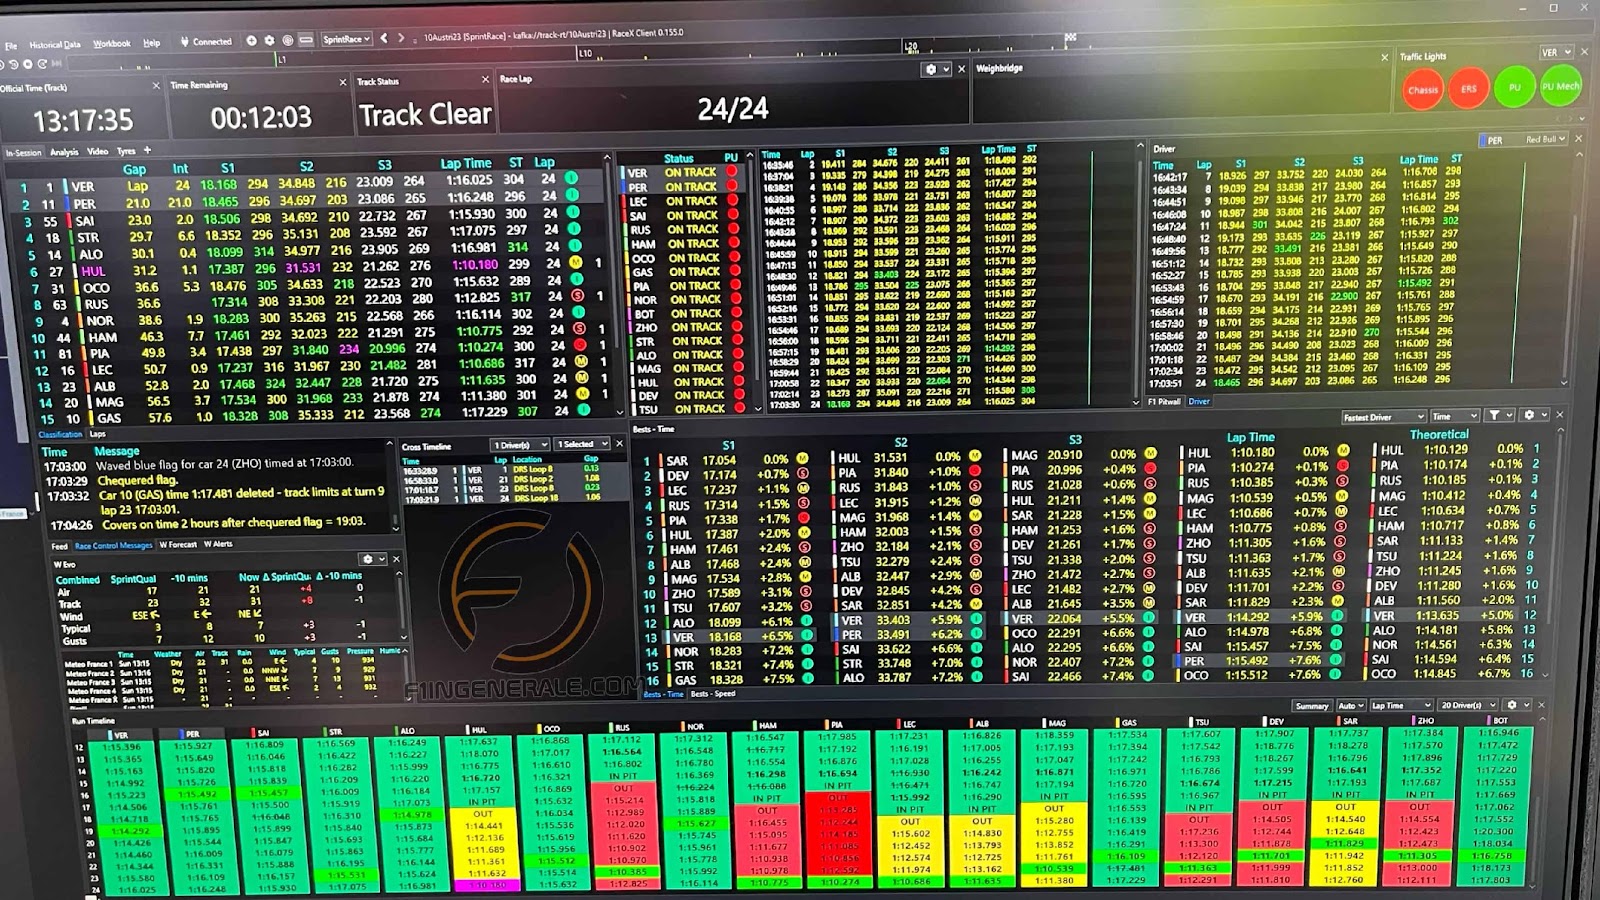
Task: Click the circled plus add icon in toolbar
Action: coord(251,41)
